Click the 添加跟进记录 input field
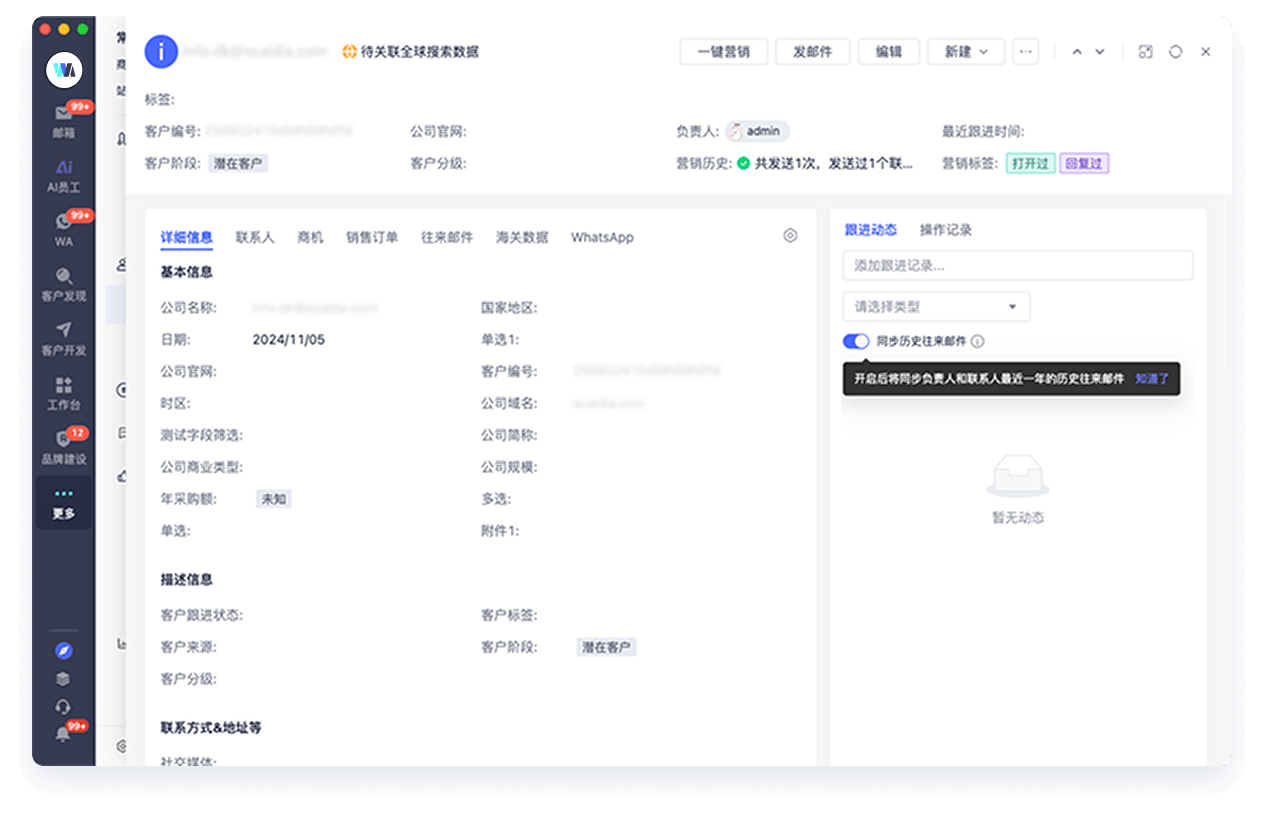 coord(1017,265)
